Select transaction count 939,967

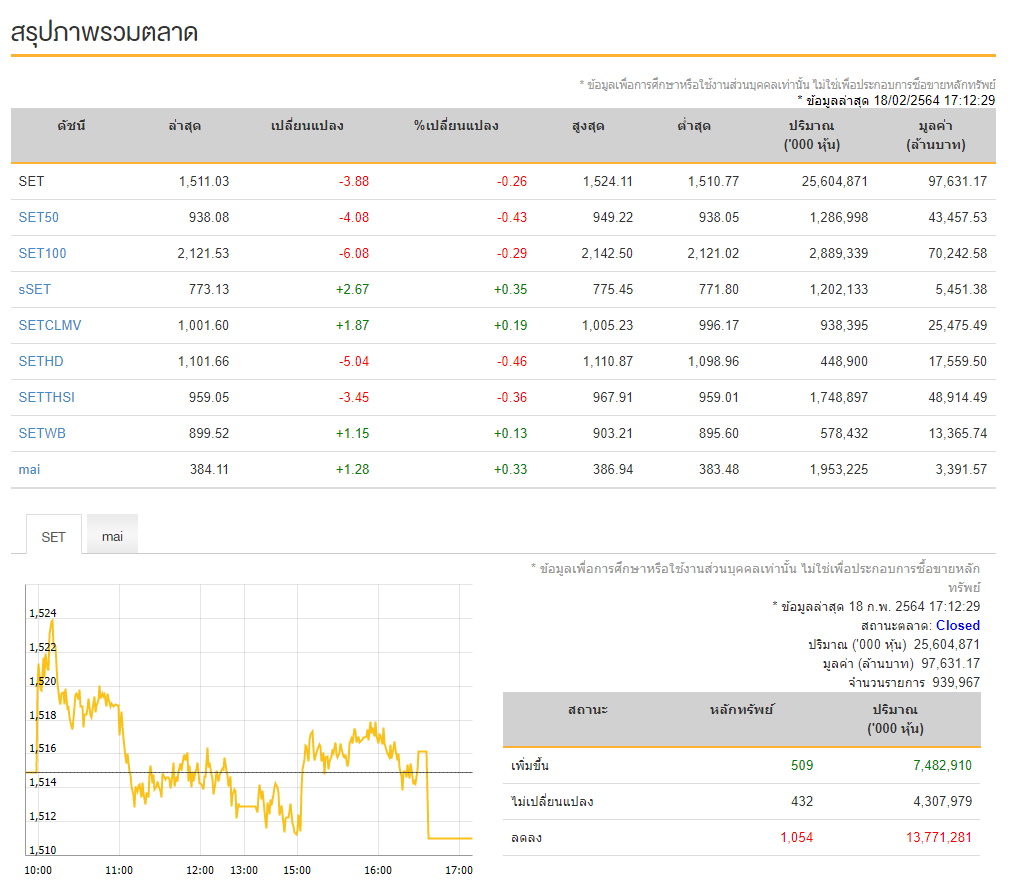(956, 682)
